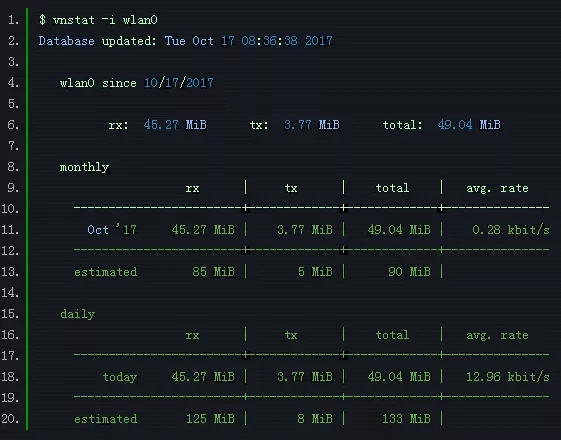Click line number 1 in the gutter

point(13,20)
